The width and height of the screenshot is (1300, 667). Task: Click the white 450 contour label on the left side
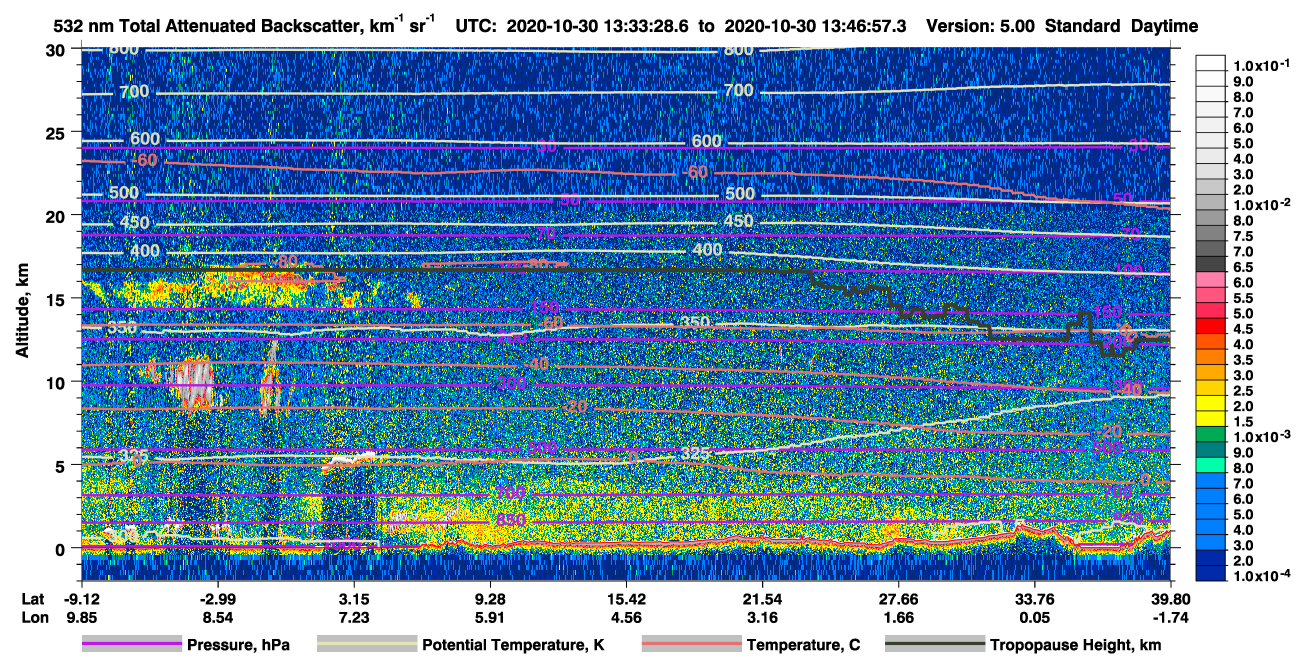(133, 222)
